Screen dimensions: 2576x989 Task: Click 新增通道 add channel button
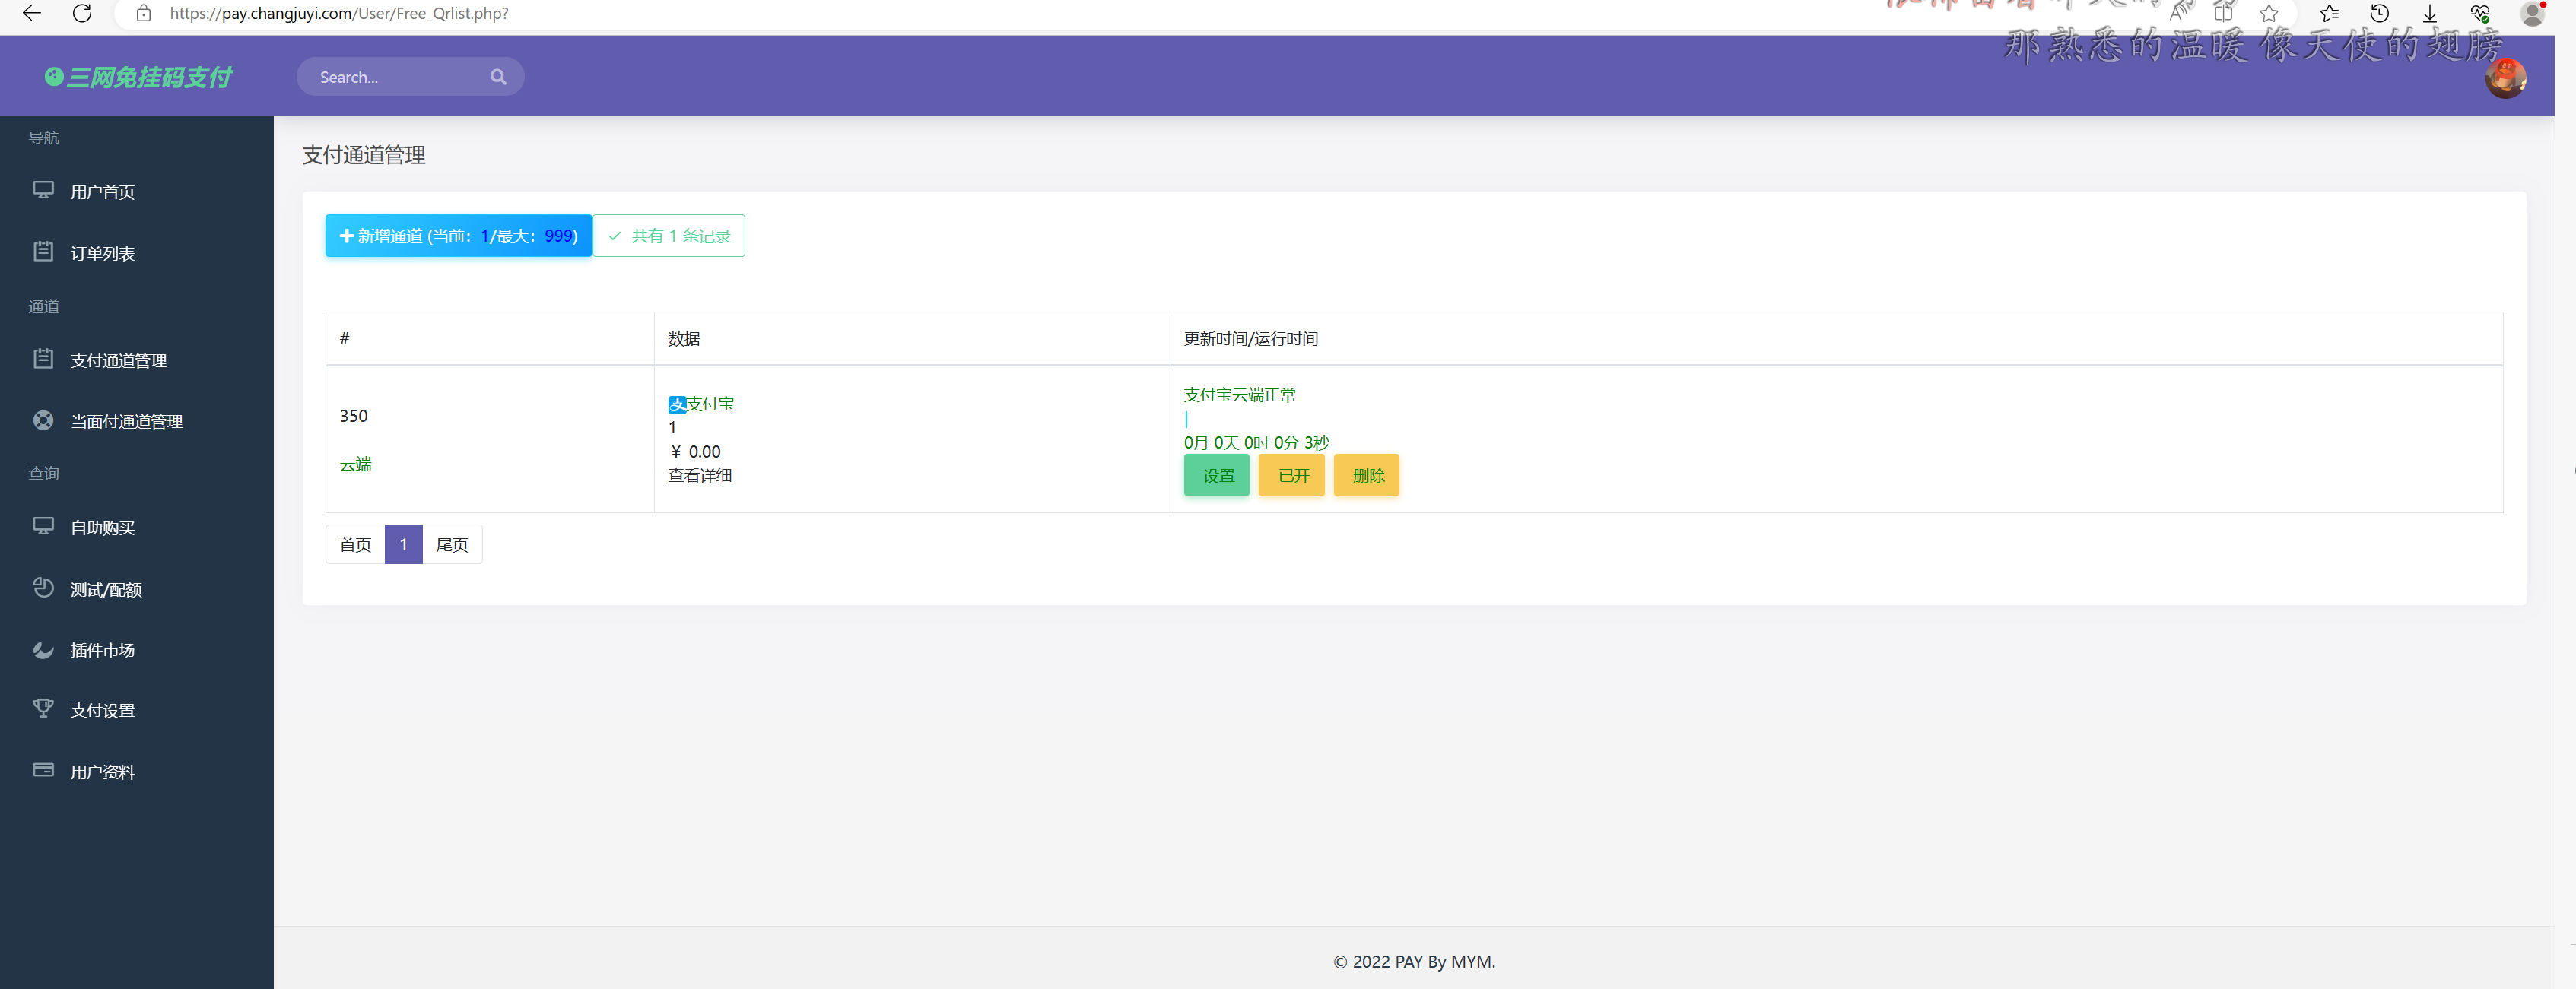(458, 236)
